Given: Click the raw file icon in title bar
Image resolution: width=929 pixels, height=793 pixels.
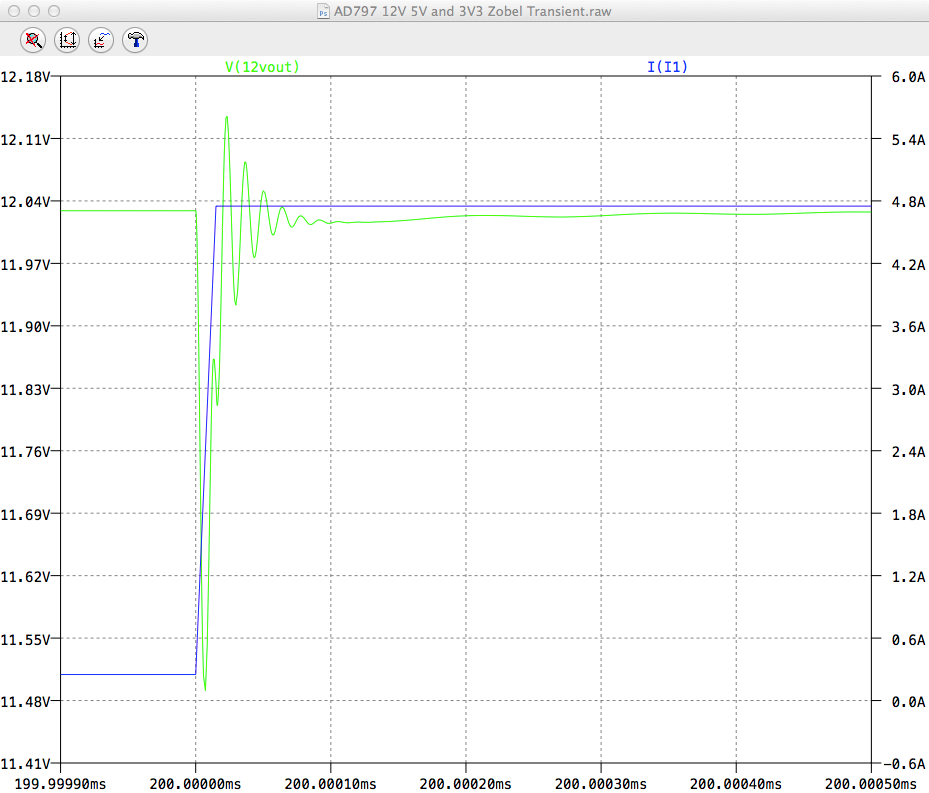Looking at the screenshot, I should [x=323, y=11].
